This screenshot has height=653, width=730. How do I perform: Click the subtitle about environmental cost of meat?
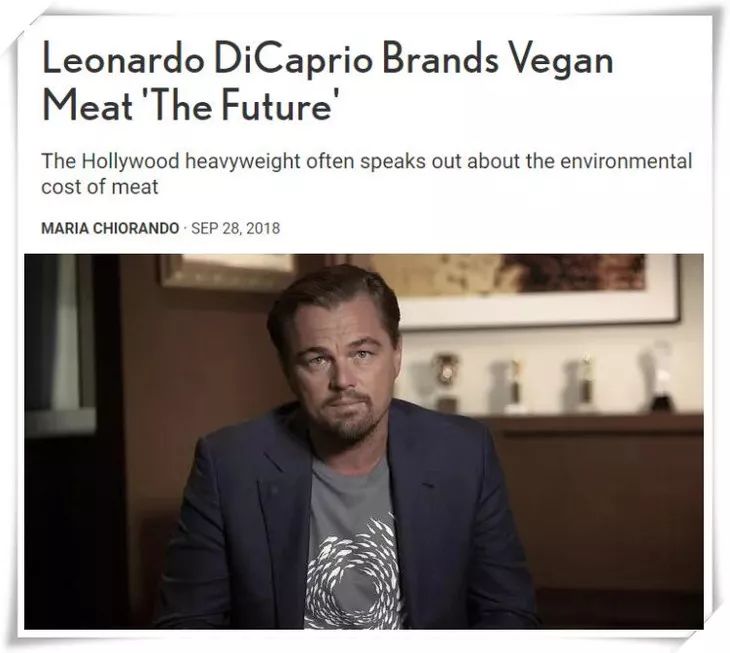click(x=366, y=174)
